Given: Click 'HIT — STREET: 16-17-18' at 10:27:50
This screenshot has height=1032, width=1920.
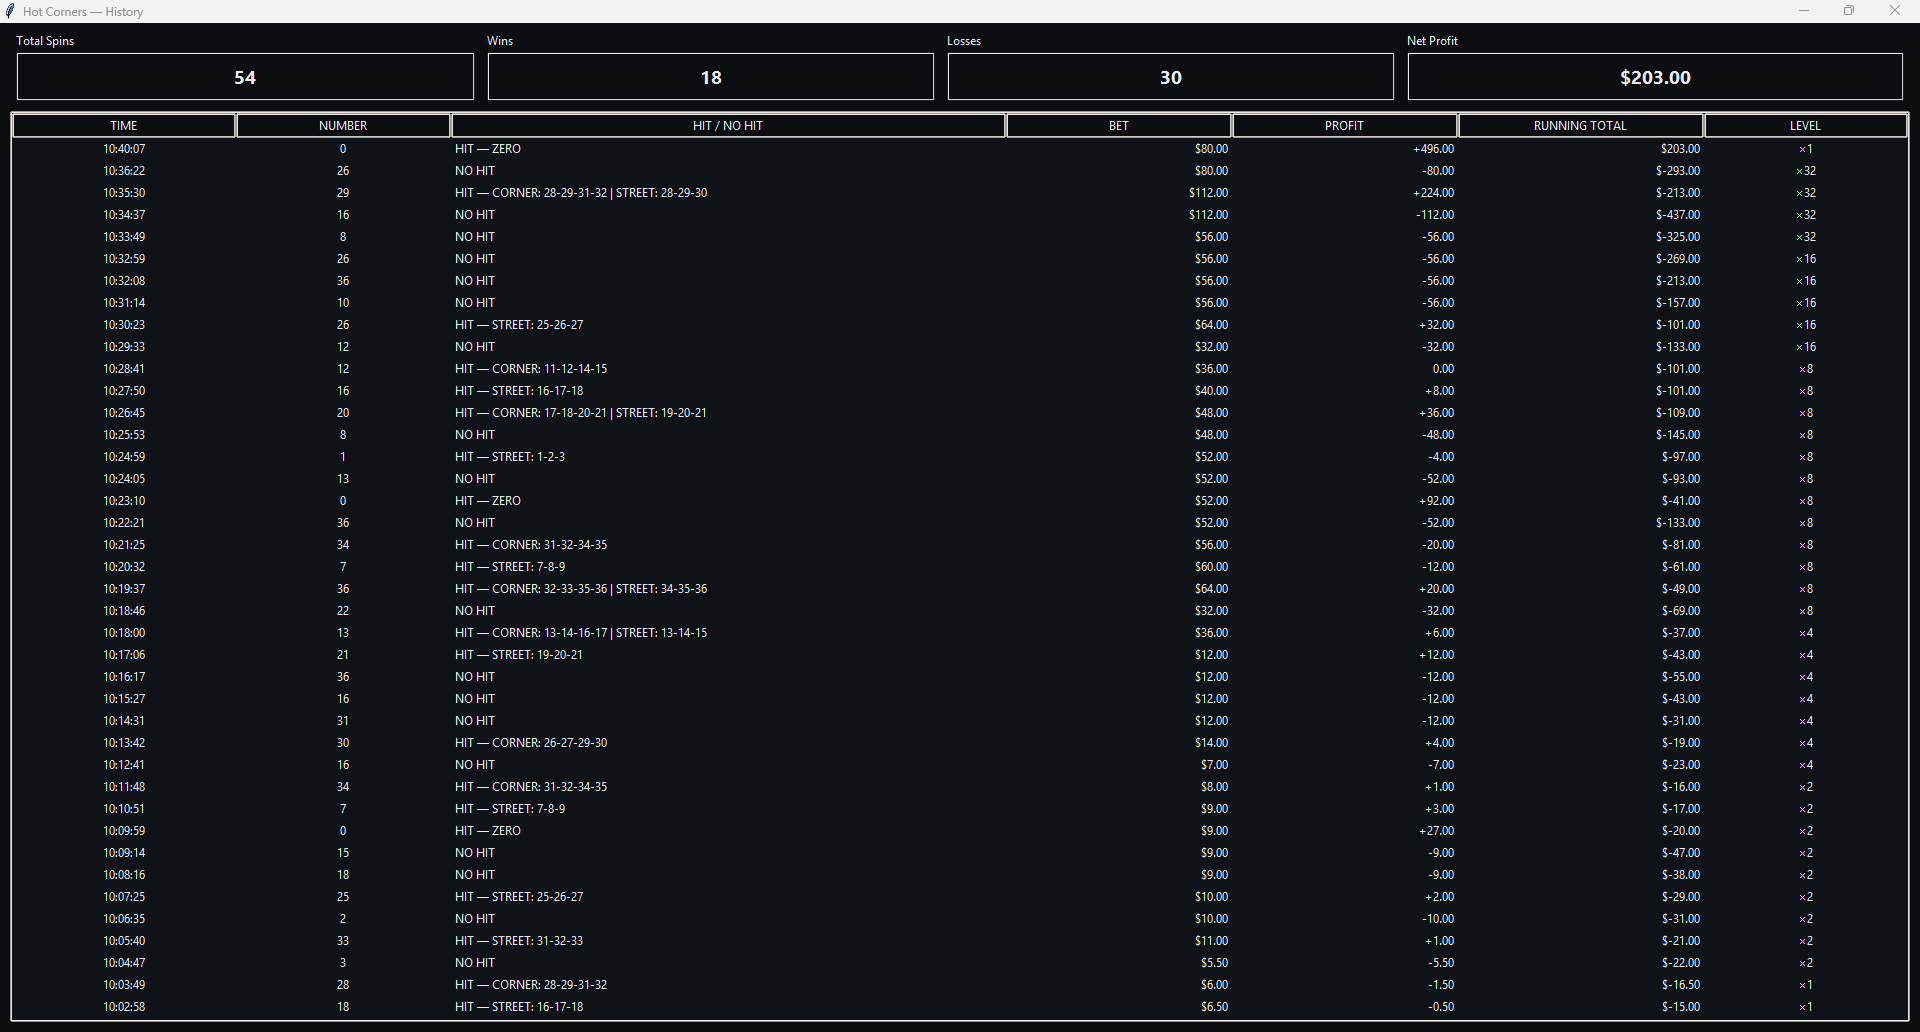Looking at the screenshot, I should click(x=519, y=391).
